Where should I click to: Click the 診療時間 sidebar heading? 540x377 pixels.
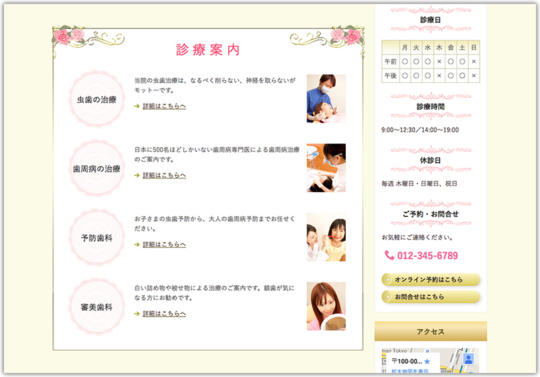pos(430,106)
